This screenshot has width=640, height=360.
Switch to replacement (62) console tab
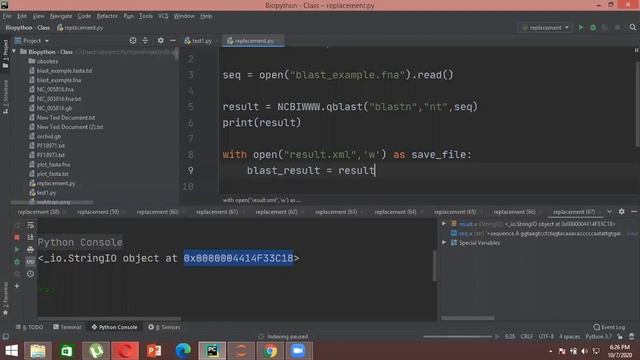tap(276, 212)
